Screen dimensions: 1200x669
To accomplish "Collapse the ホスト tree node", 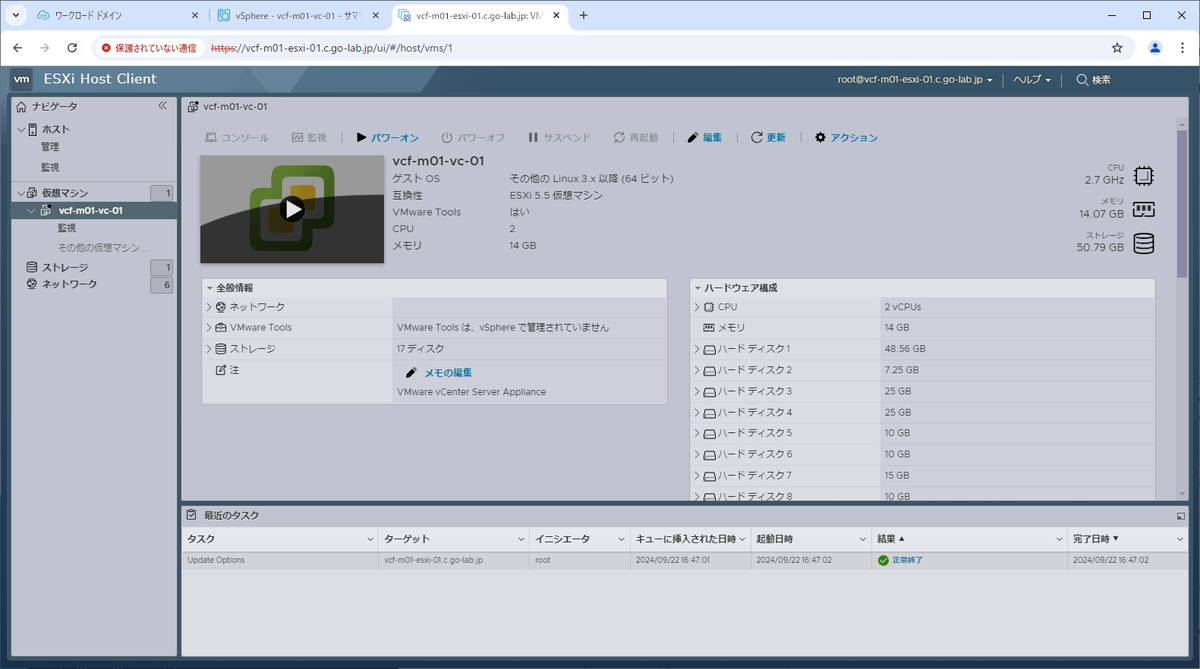I will tap(21, 129).
